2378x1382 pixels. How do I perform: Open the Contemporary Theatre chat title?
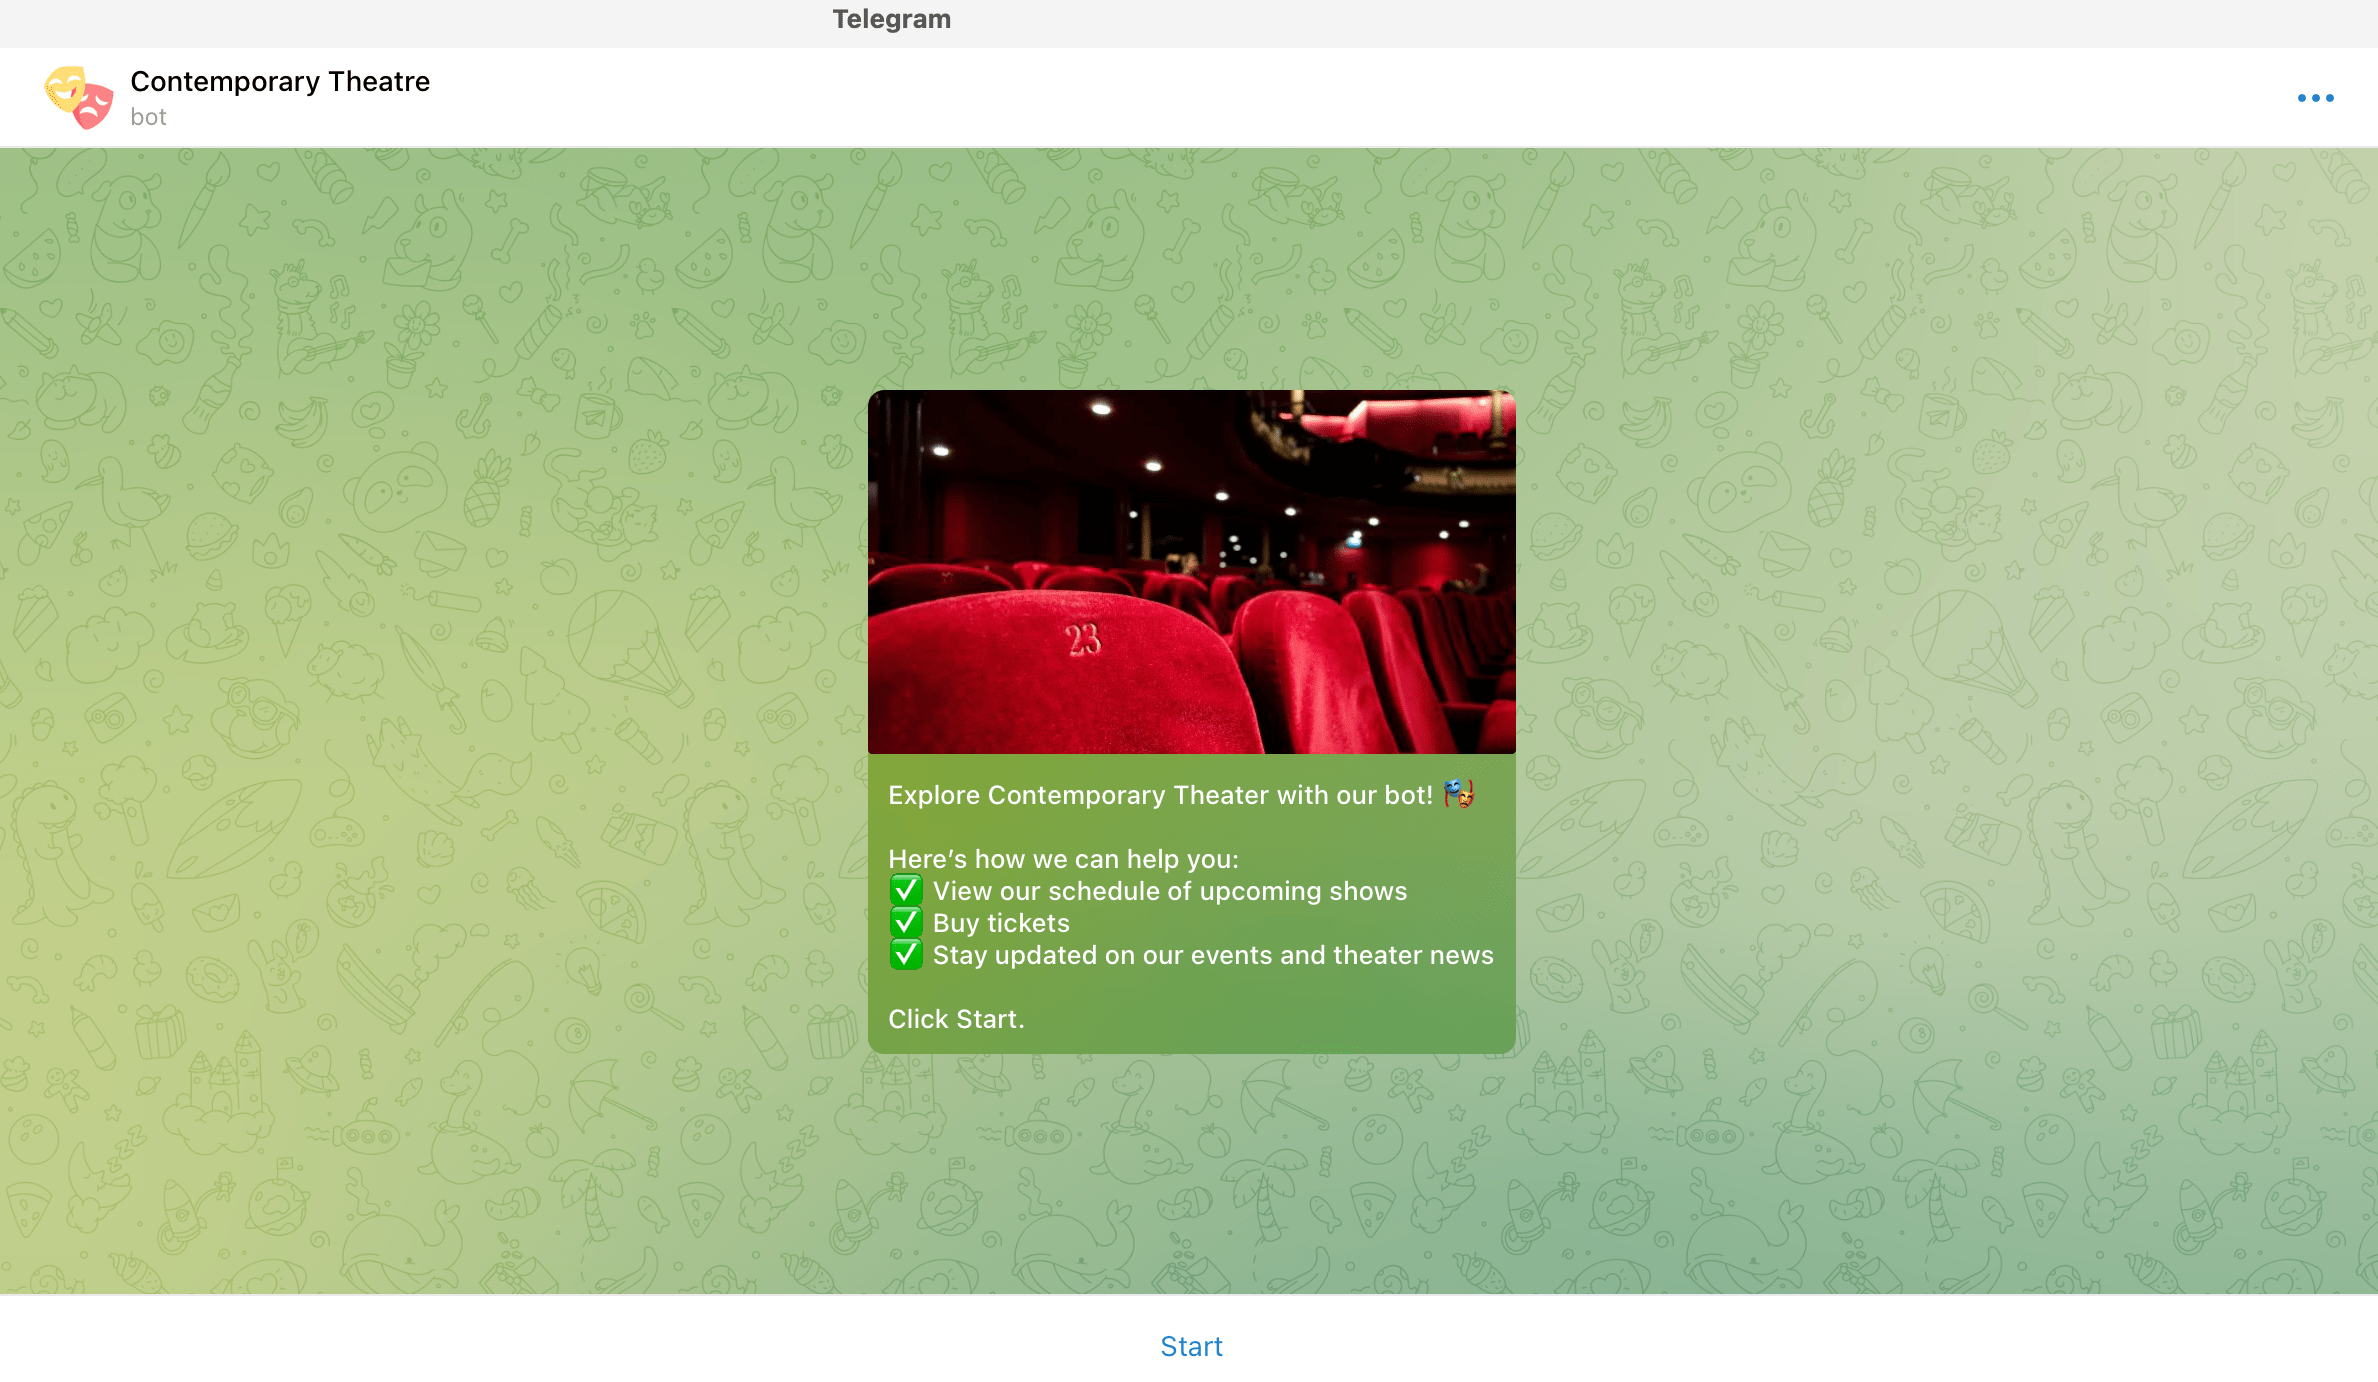[280, 81]
